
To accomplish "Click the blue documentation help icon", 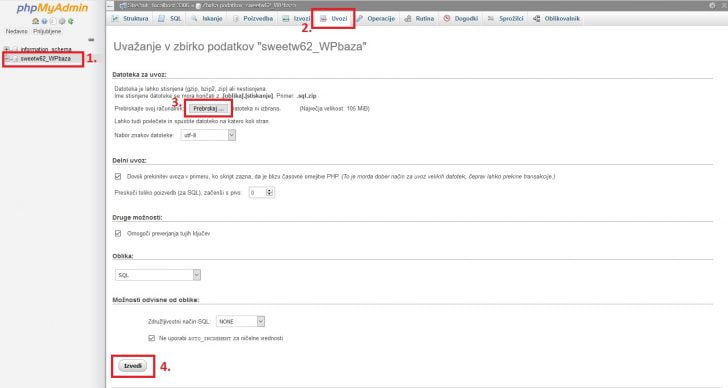I will pyautogui.click(x=44, y=21).
